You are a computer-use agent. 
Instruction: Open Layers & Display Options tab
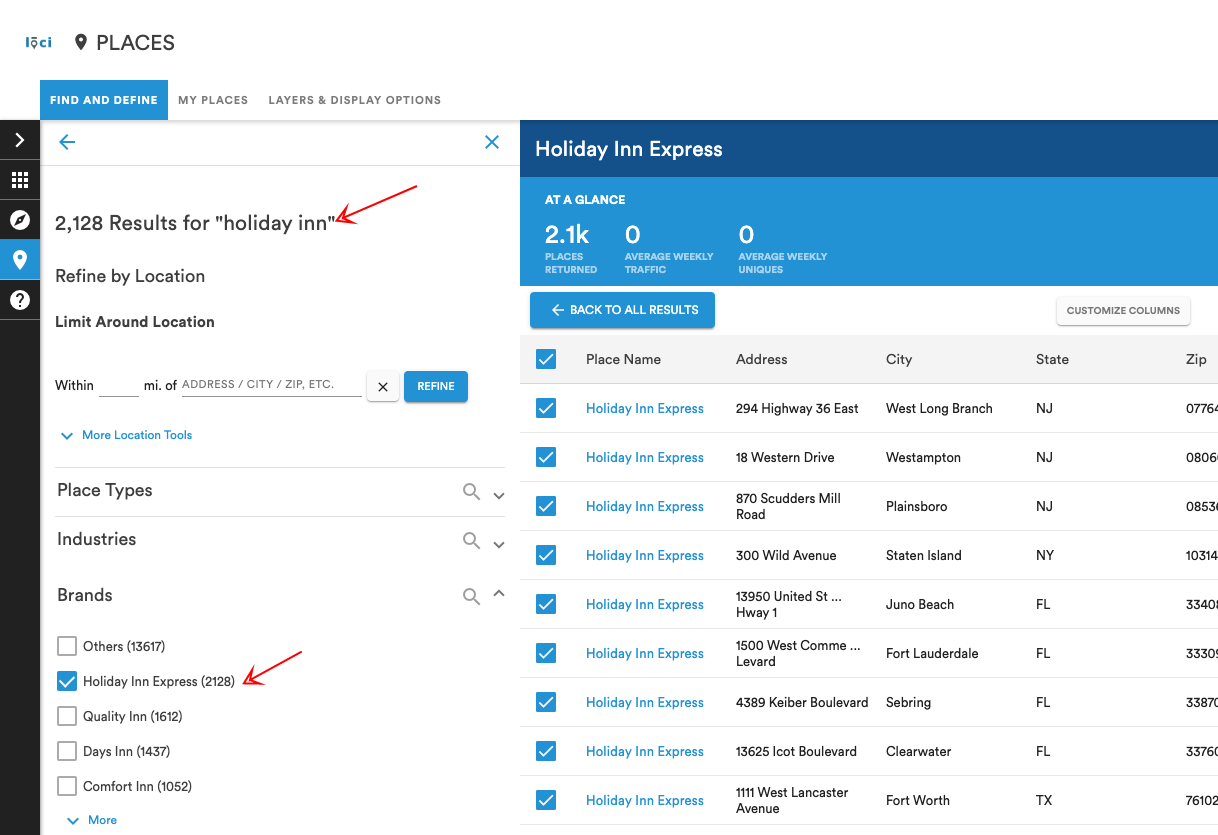click(x=355, y=100)
